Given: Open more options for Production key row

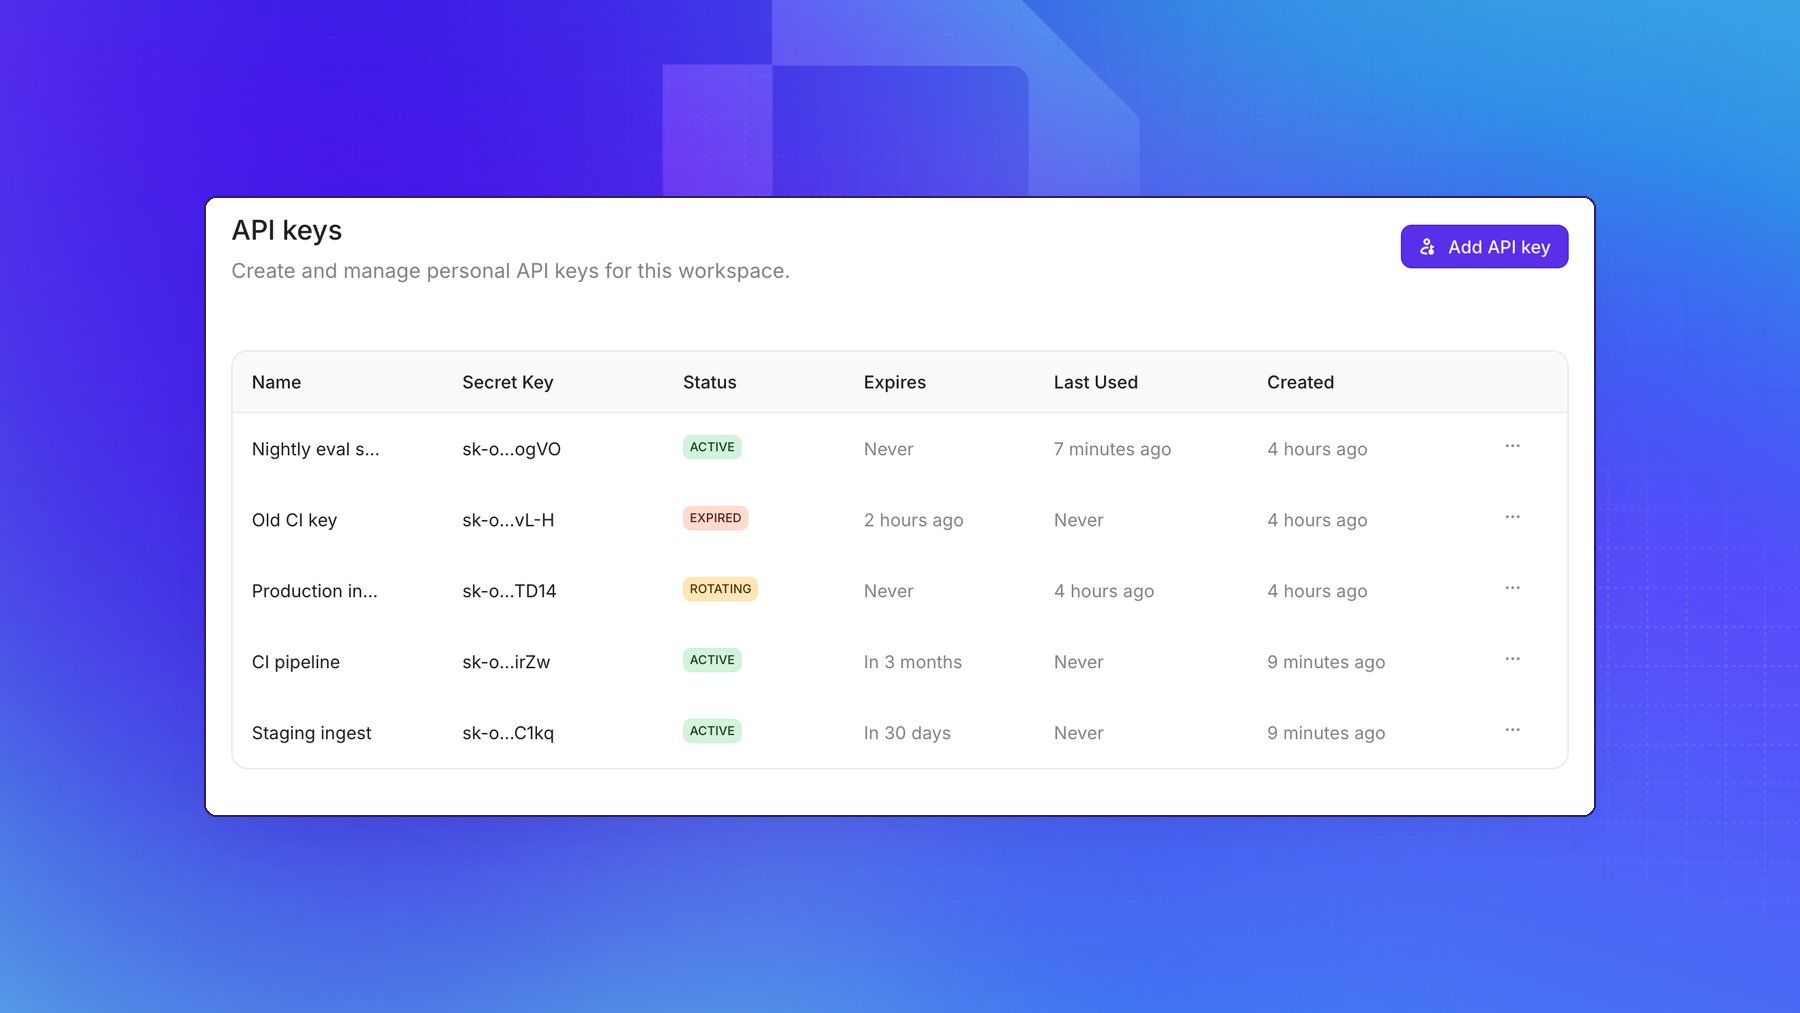Looking at the screenshot, I should click(x=1512, y=588).
